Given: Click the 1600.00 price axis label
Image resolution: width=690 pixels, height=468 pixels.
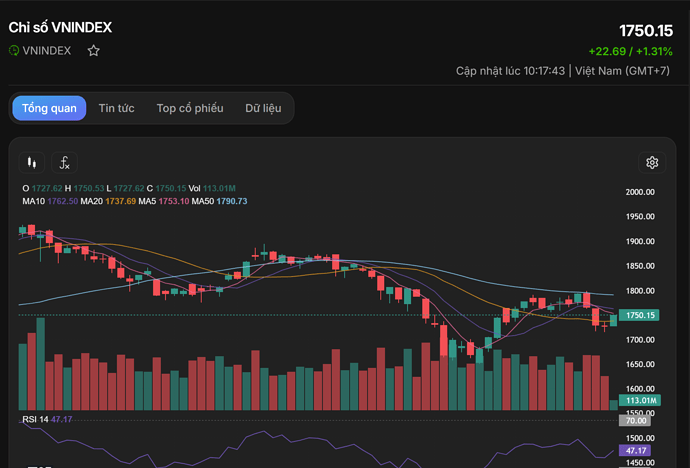Looking at the screenshot, I should tap(640, 389).
